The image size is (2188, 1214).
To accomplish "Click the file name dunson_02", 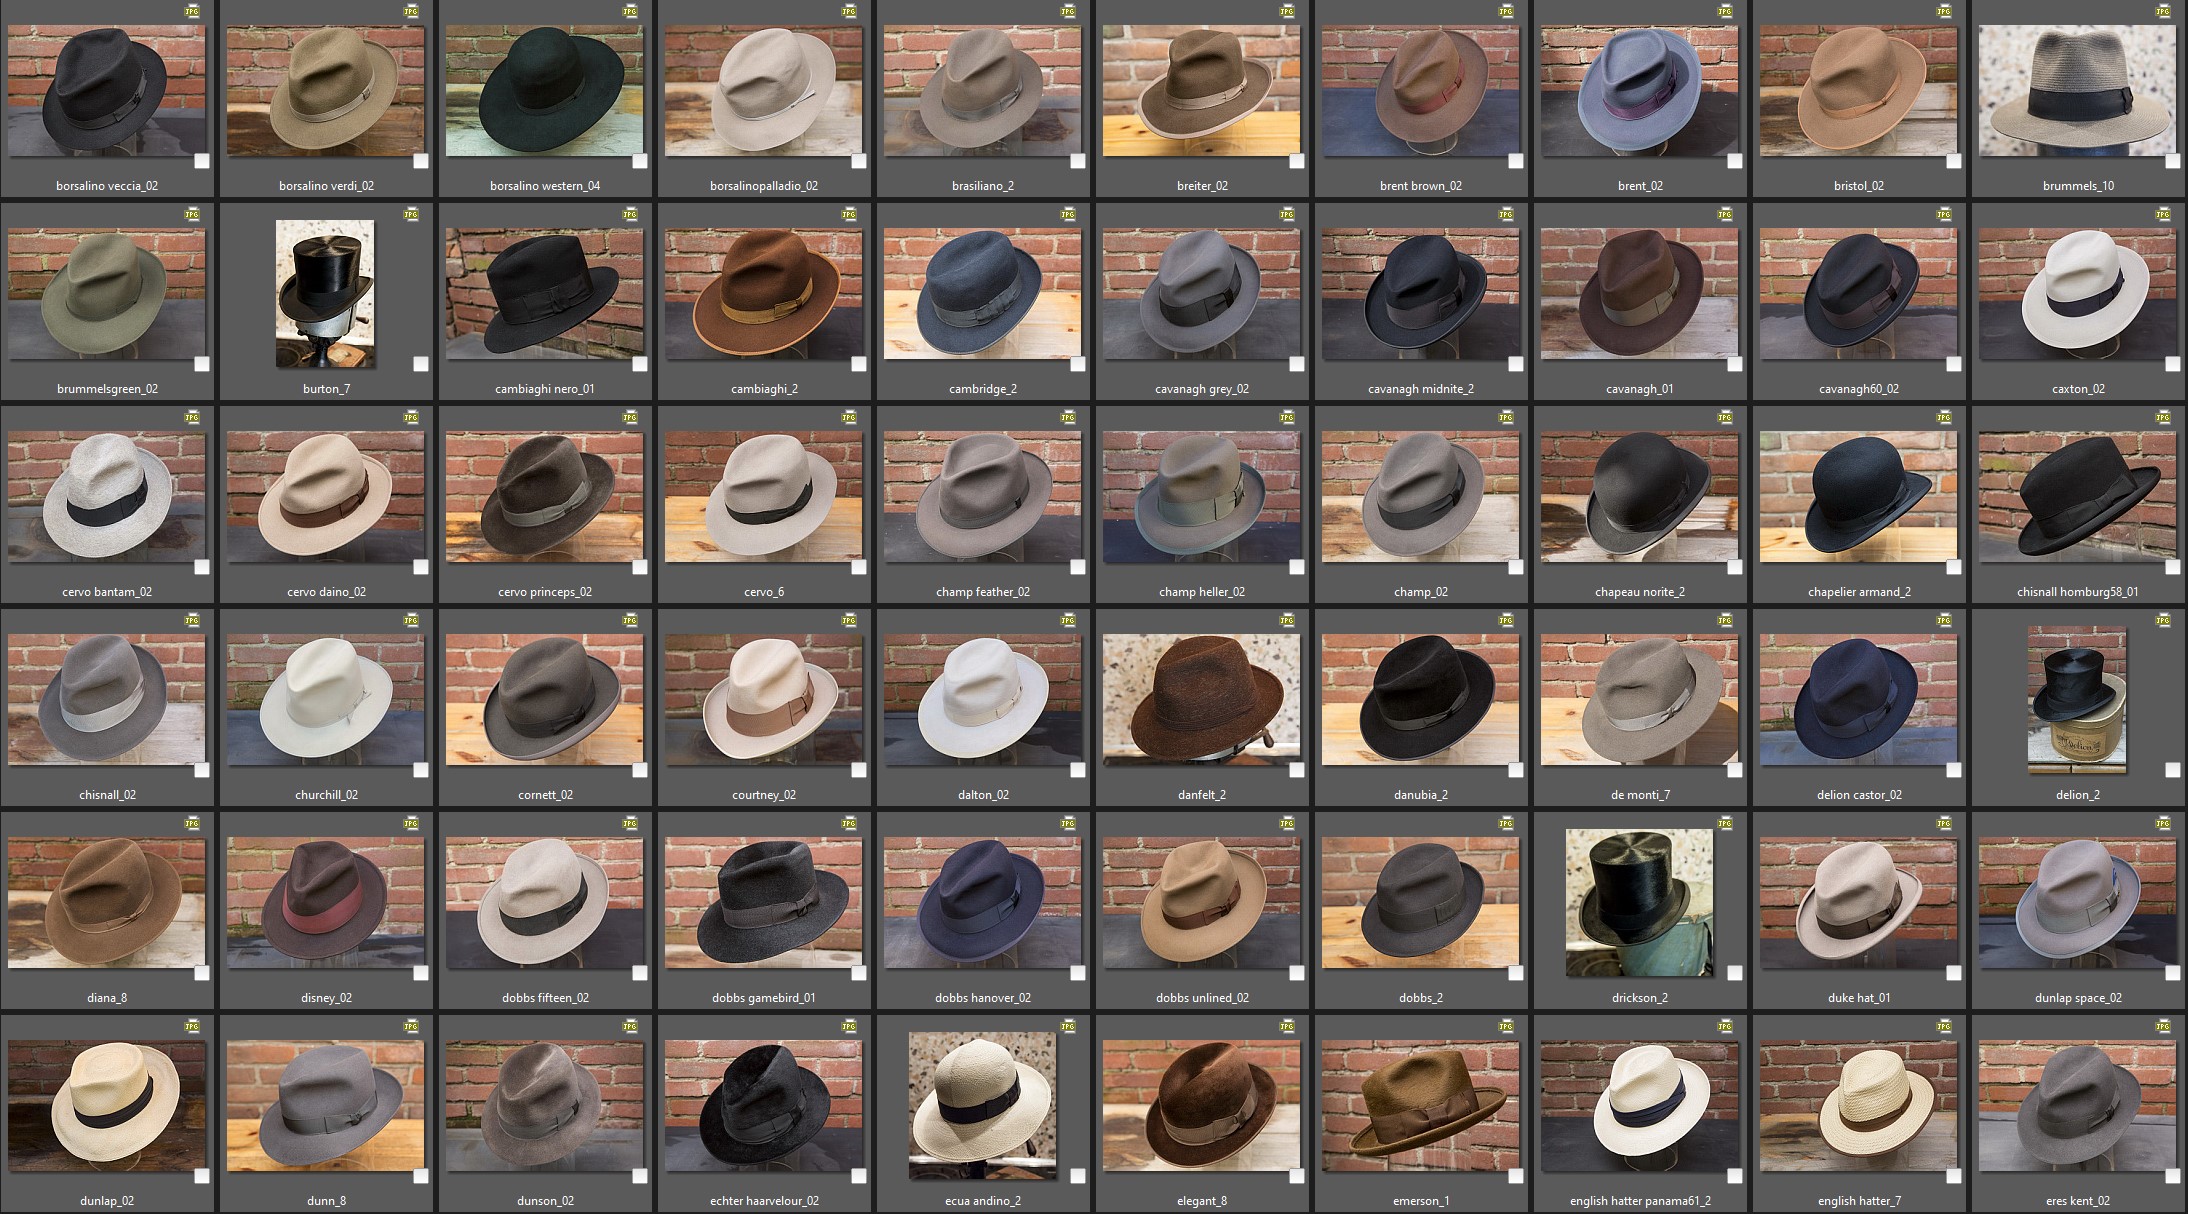I will (545, 1201).
